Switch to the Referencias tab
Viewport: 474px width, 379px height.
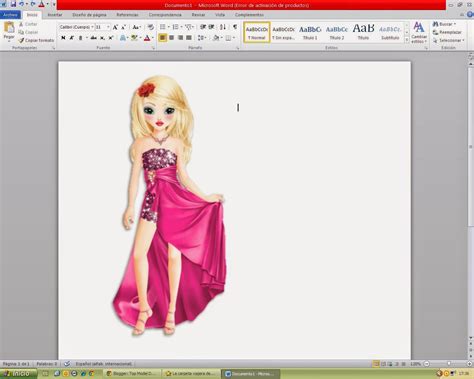tap(127, 15)
